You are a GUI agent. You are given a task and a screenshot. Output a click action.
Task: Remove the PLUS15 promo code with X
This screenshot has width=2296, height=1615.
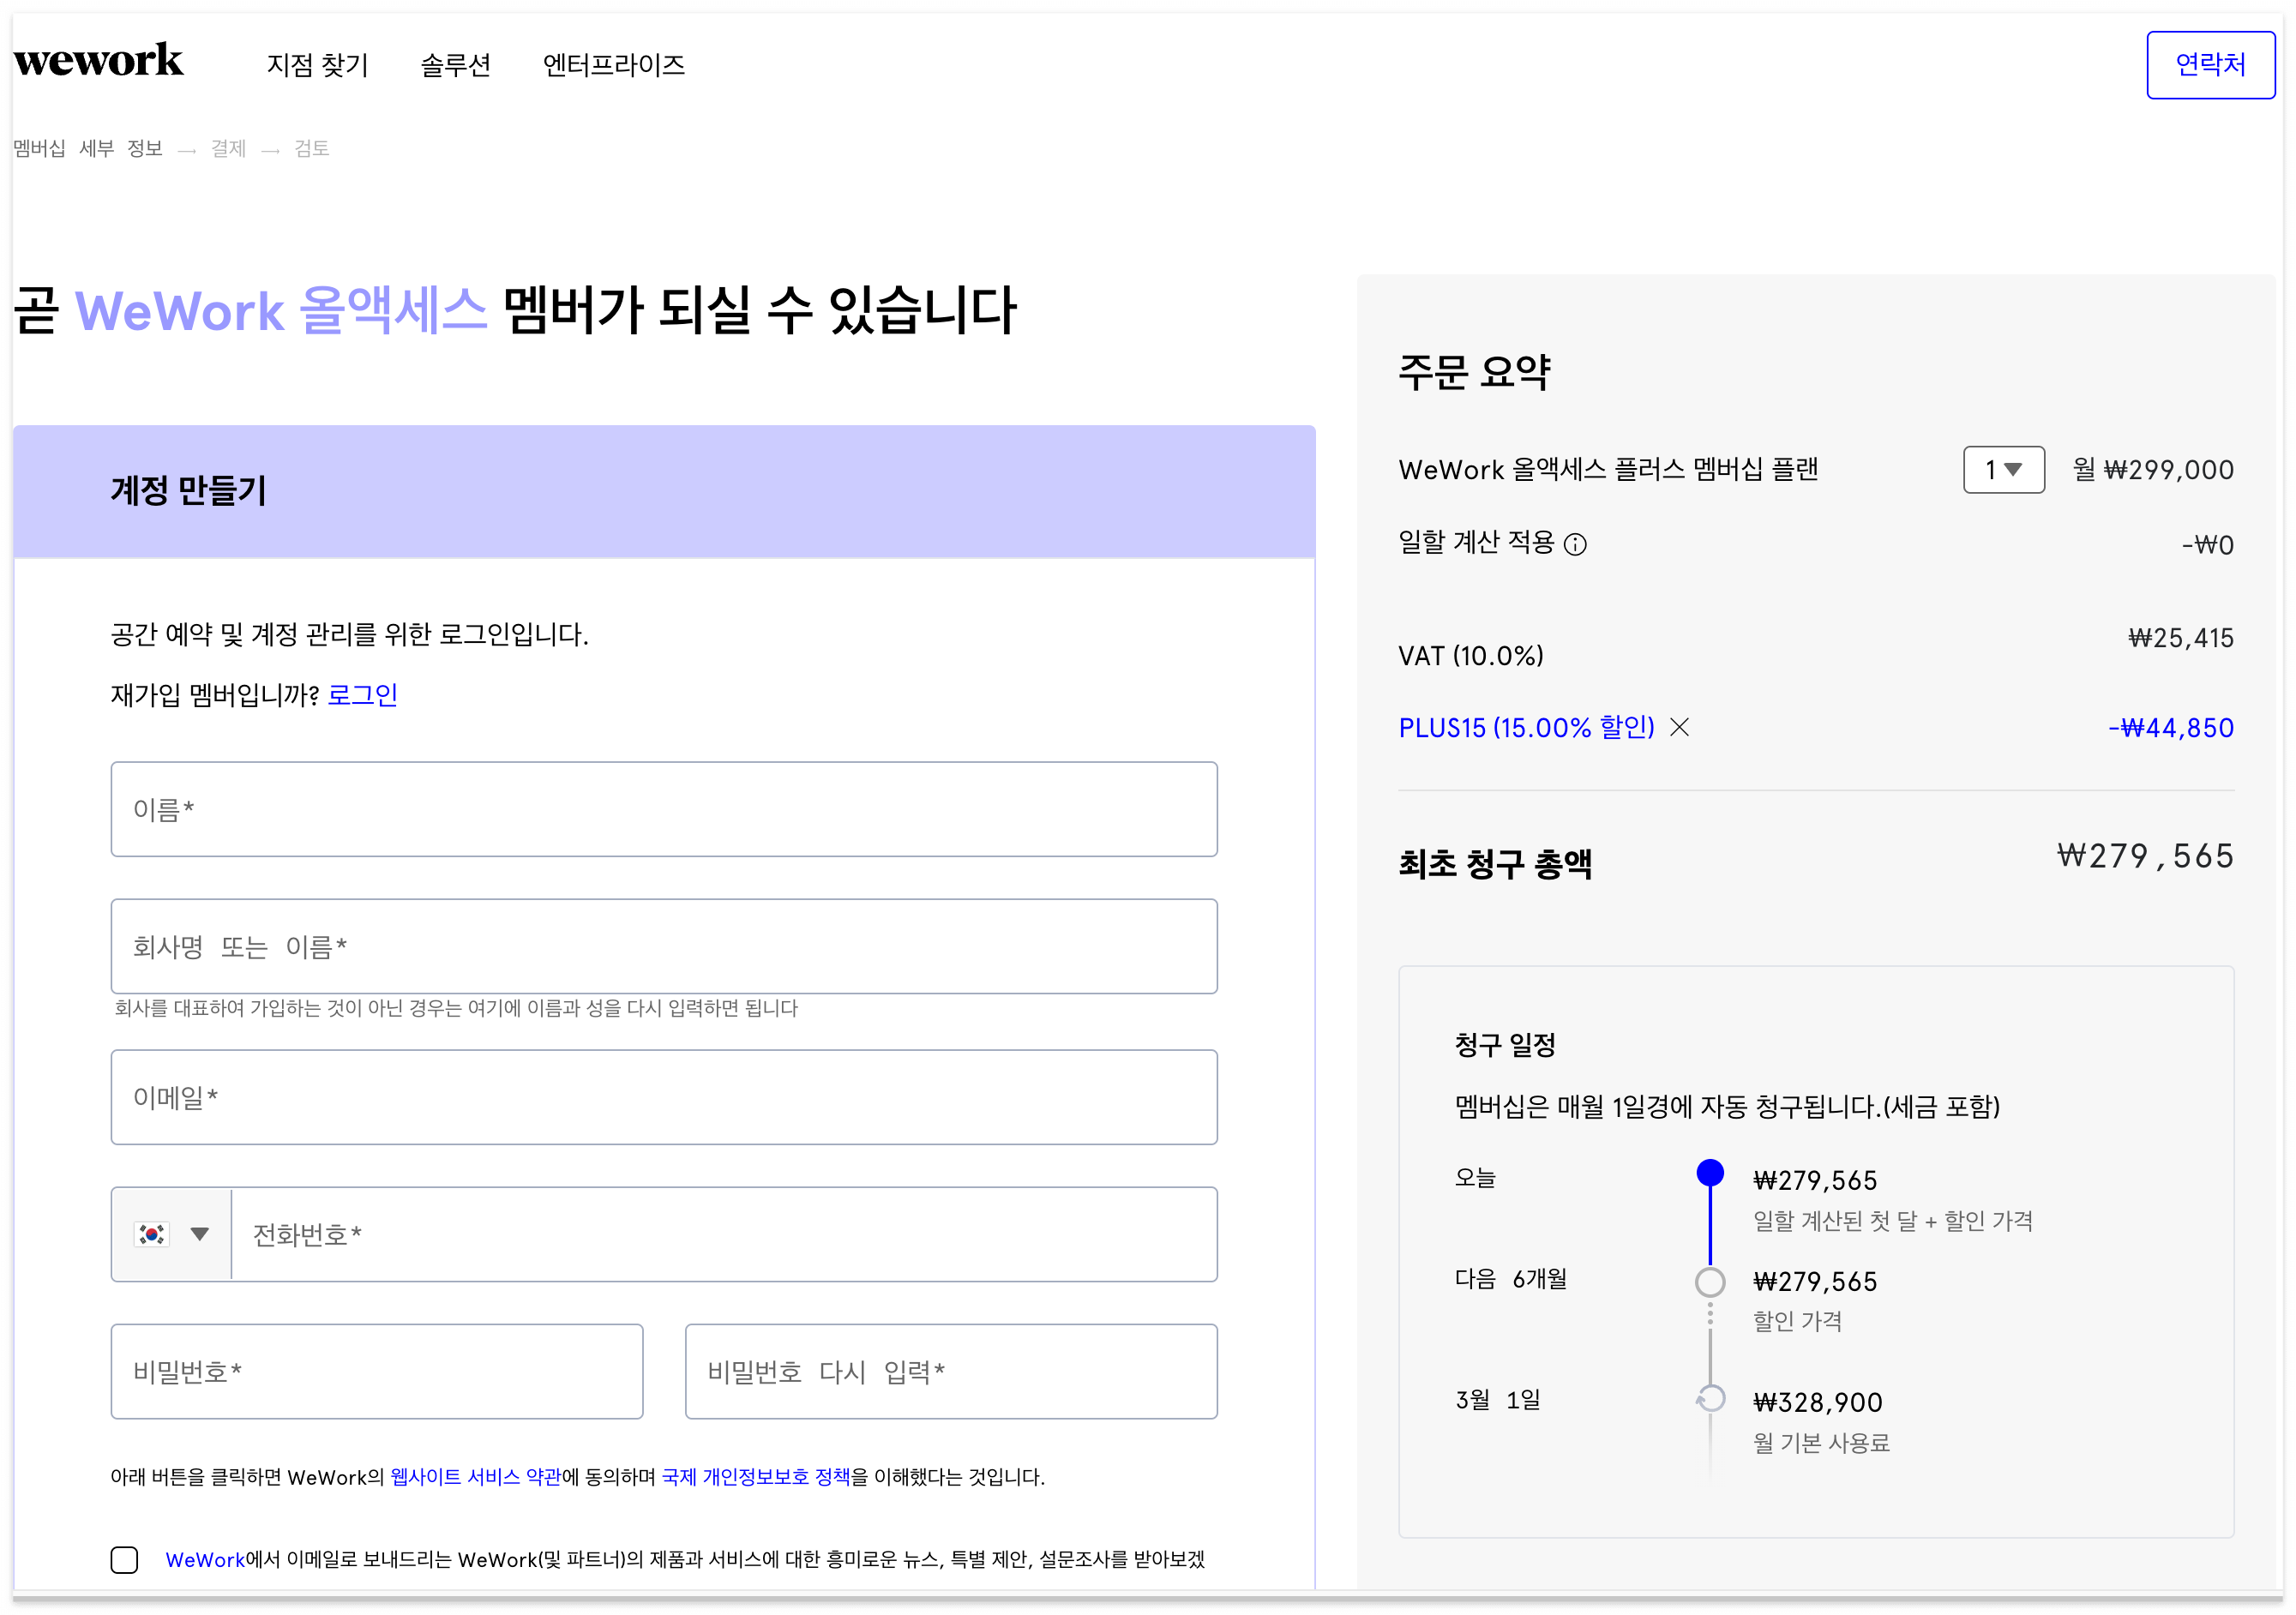tap(1680, 727)
